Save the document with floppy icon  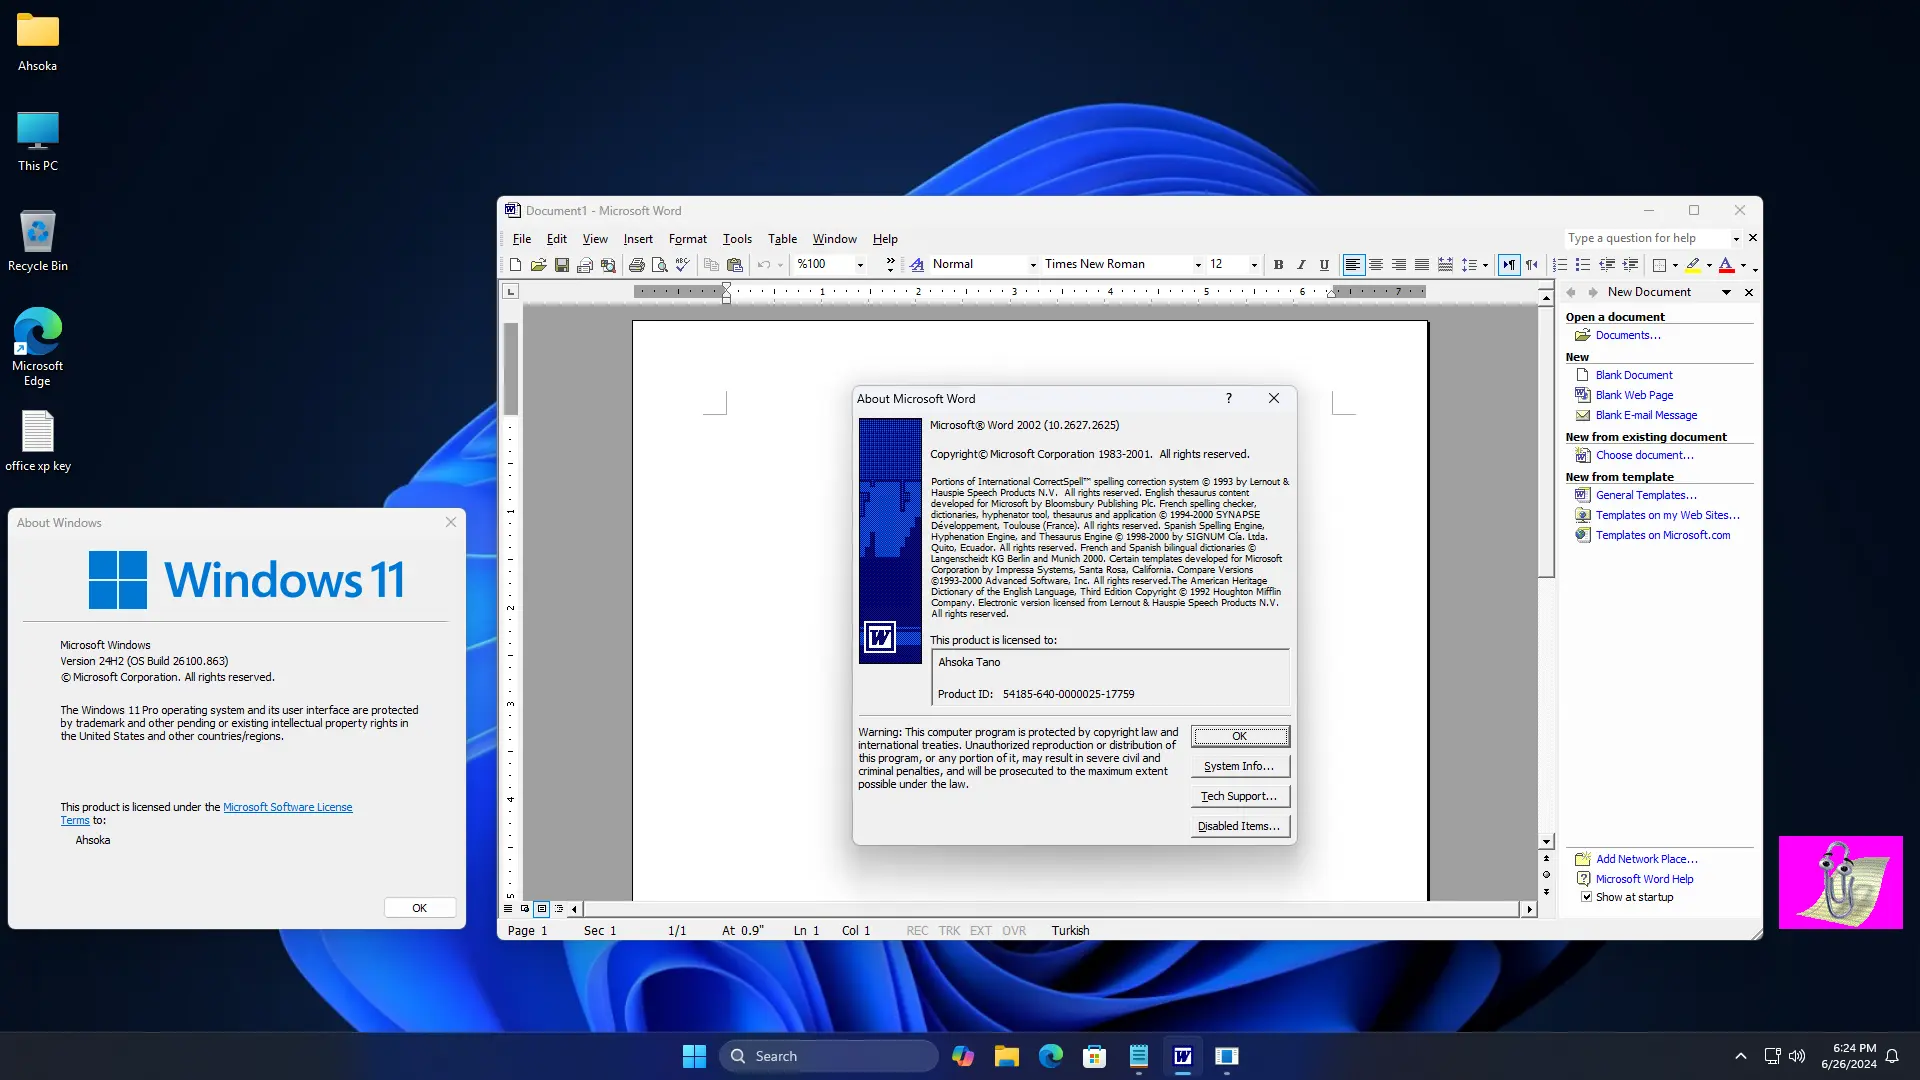coord(562,265)
